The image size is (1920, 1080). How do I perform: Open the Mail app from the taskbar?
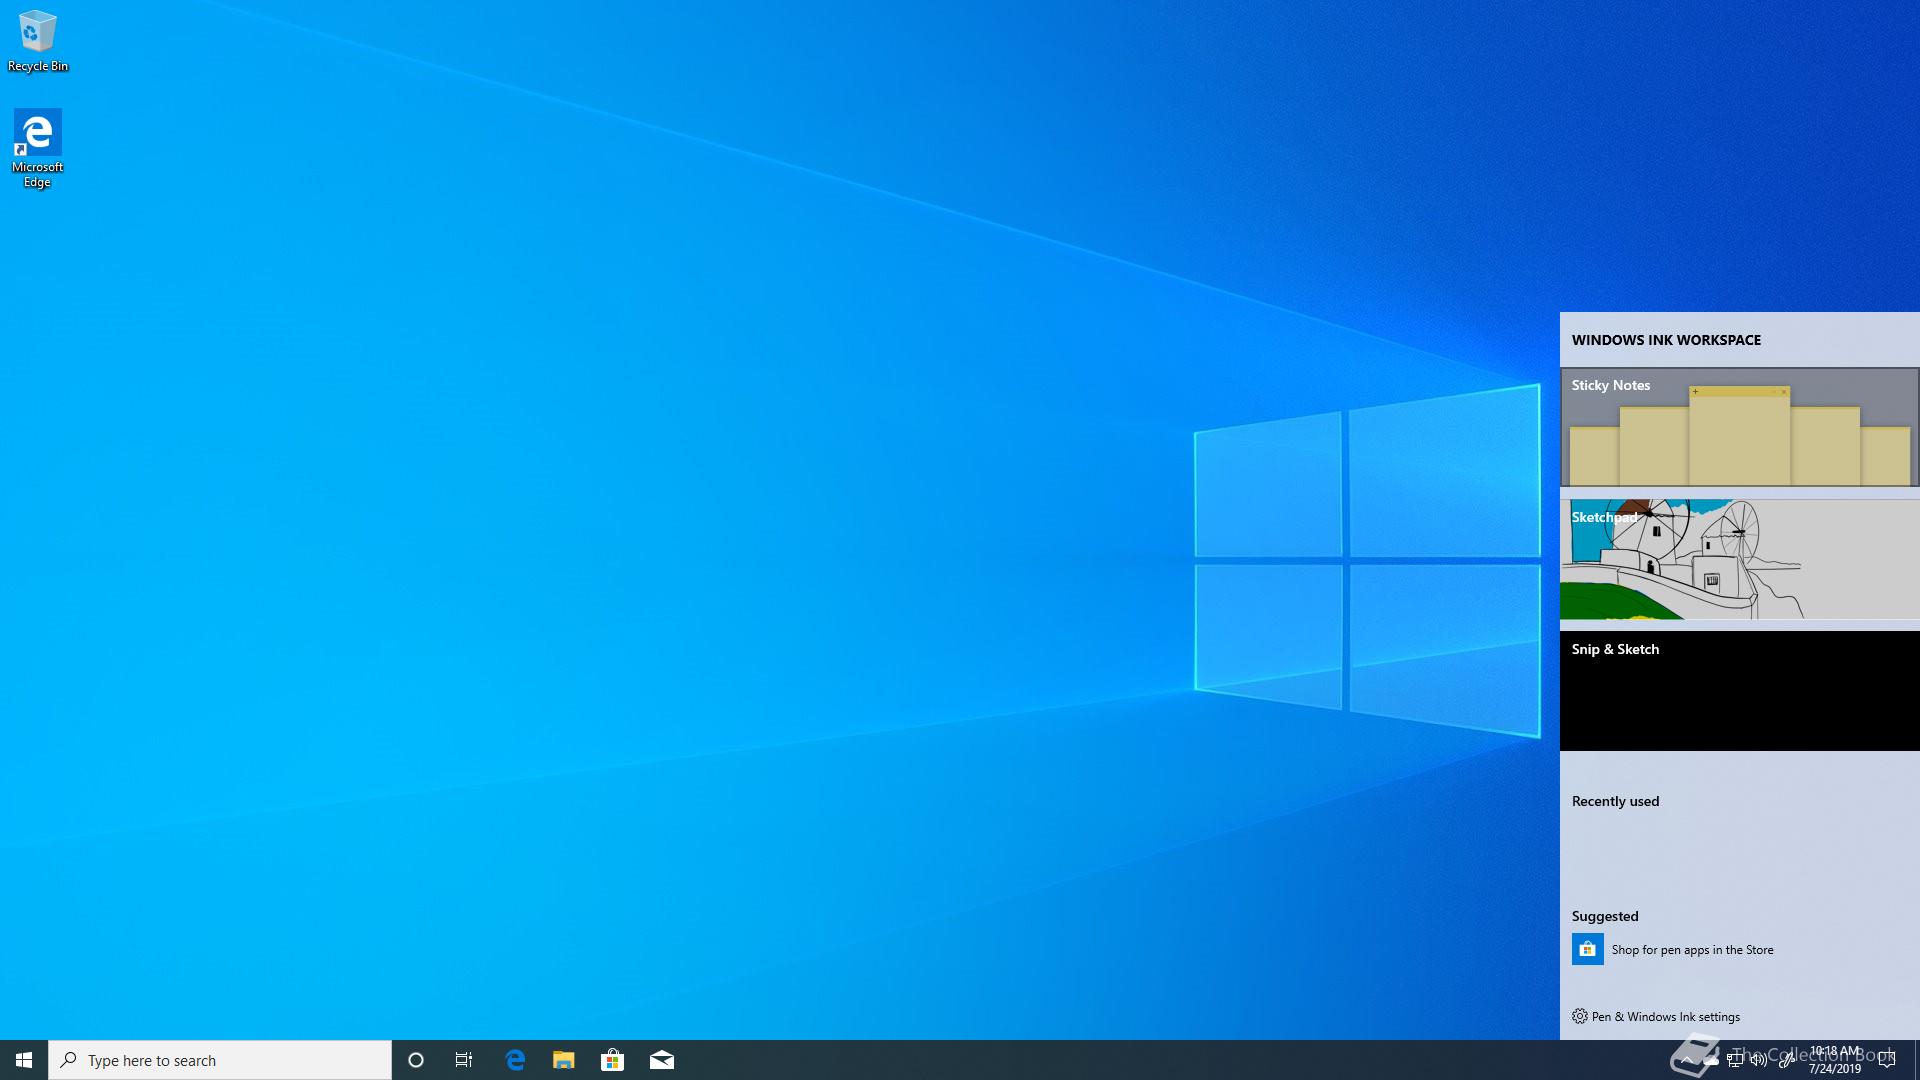coord(662,1060)
